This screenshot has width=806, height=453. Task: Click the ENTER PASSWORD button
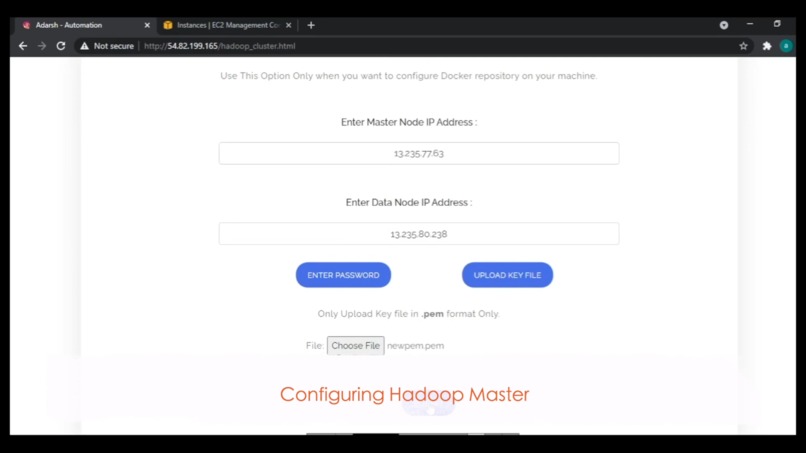click(343, 275)
